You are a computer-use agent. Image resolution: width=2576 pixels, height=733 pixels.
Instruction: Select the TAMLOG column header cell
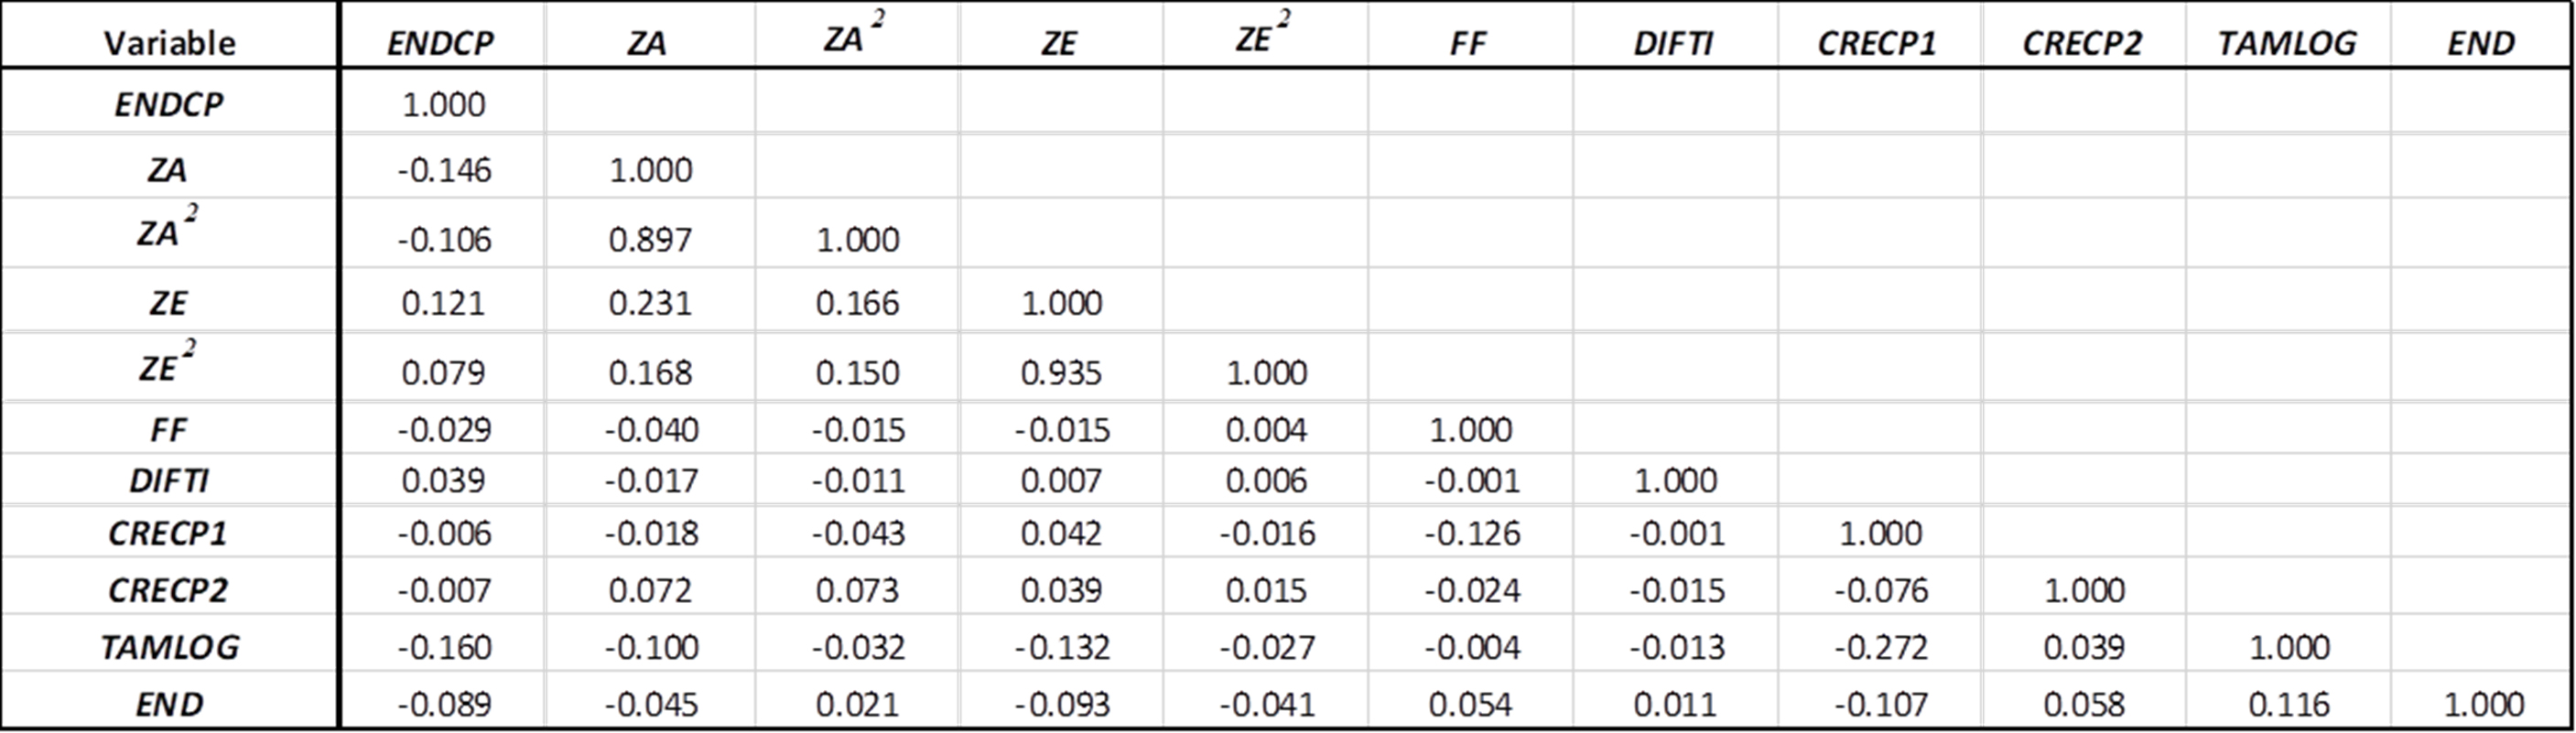click(2286, 42)
